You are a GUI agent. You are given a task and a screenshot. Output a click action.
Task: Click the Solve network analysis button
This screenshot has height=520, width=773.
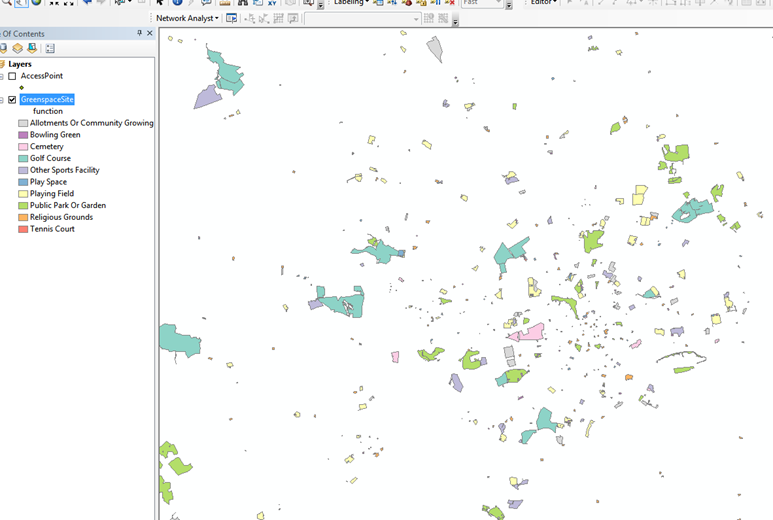(x=279, y=19)
